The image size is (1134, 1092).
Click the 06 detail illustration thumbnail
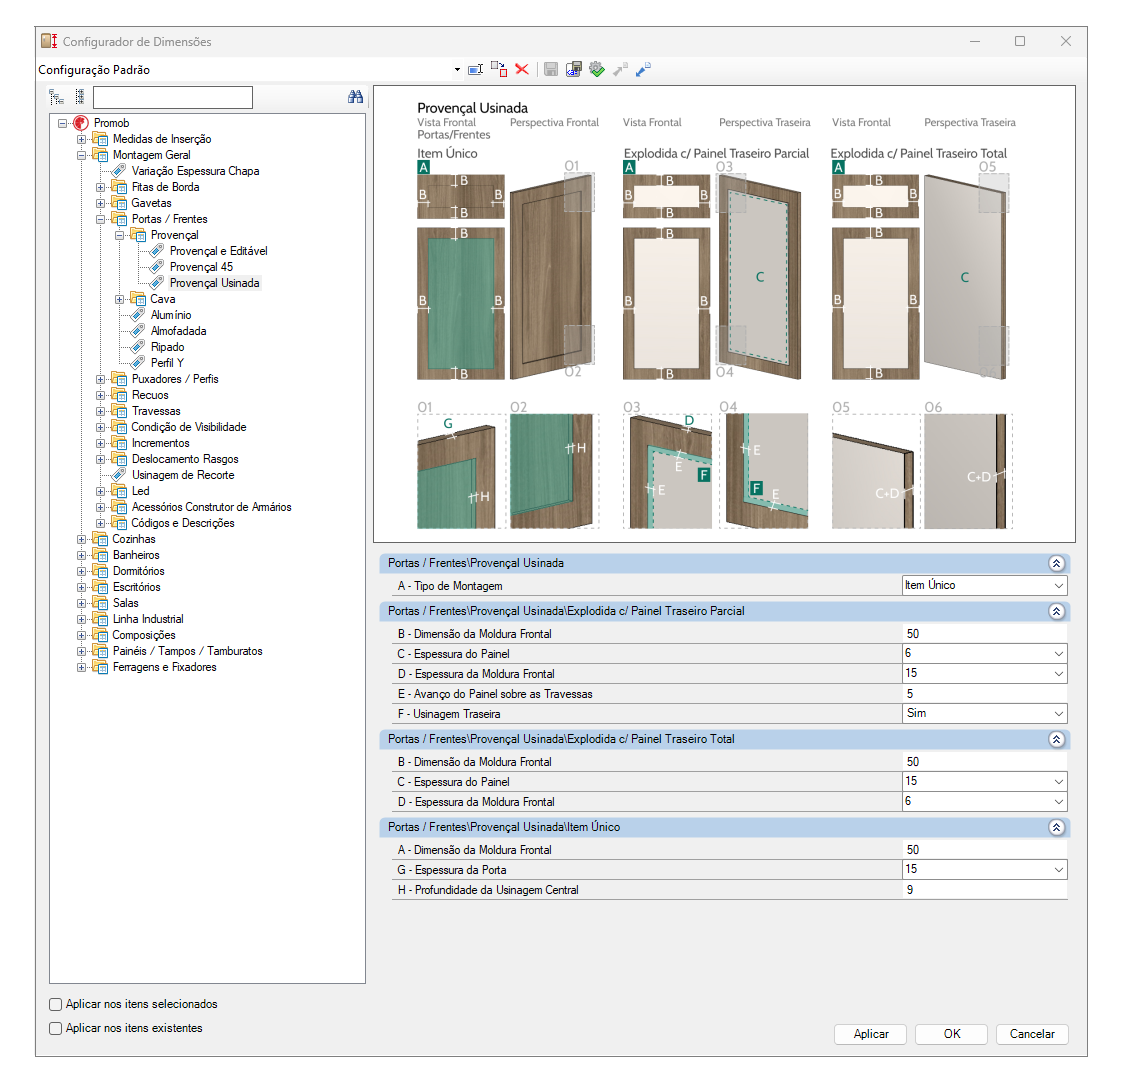(x=968, y=471)
